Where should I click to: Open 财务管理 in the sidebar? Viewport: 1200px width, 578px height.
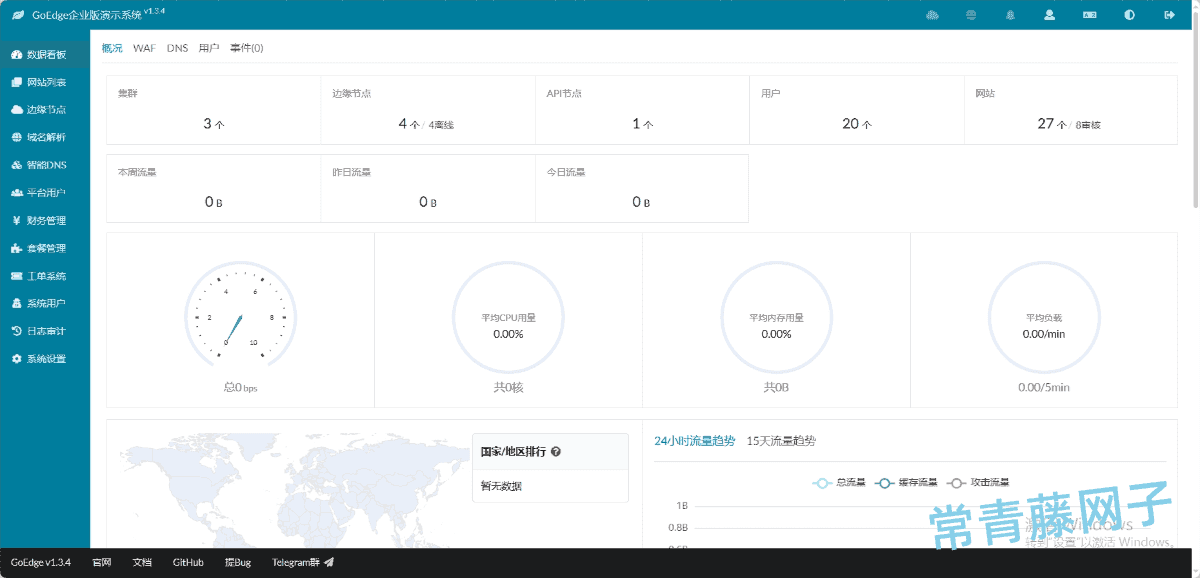click(x=45, y=220)
